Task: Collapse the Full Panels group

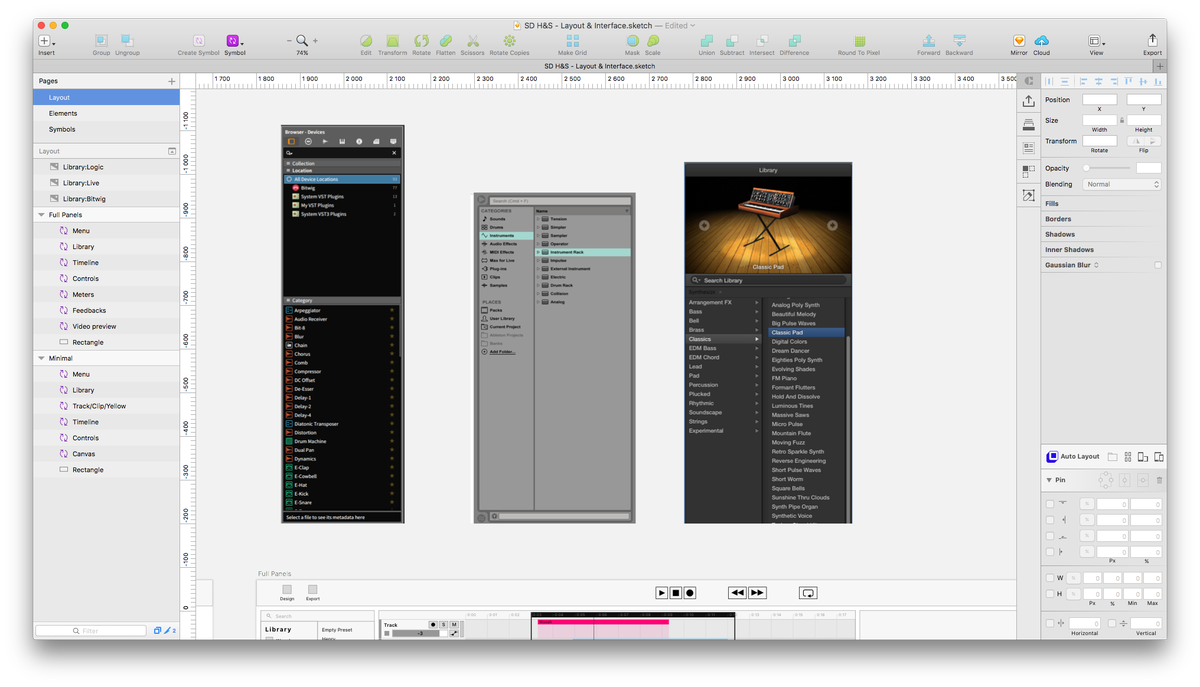Action: tap(42, 215)
